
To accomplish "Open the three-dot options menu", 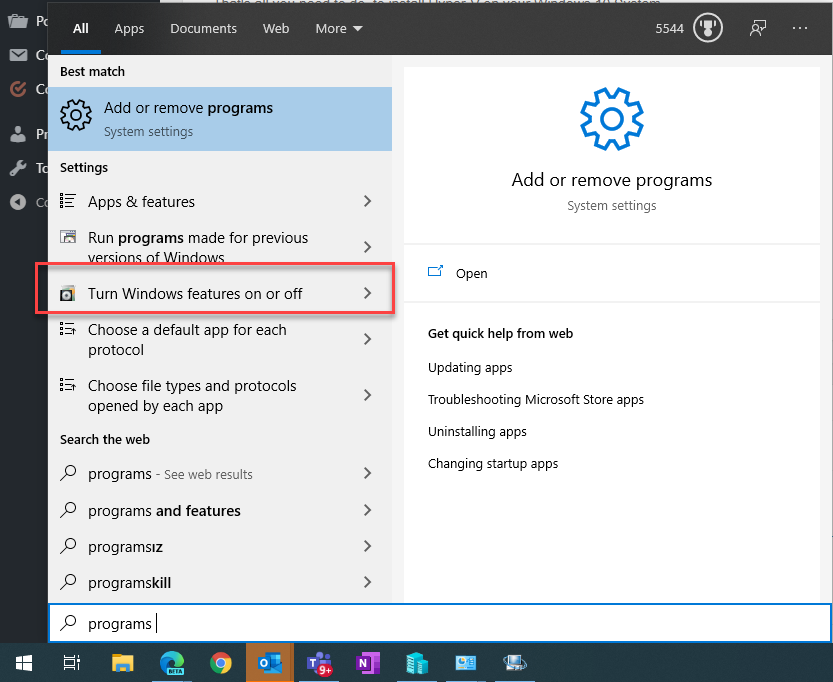I will (x=799, y=29).
